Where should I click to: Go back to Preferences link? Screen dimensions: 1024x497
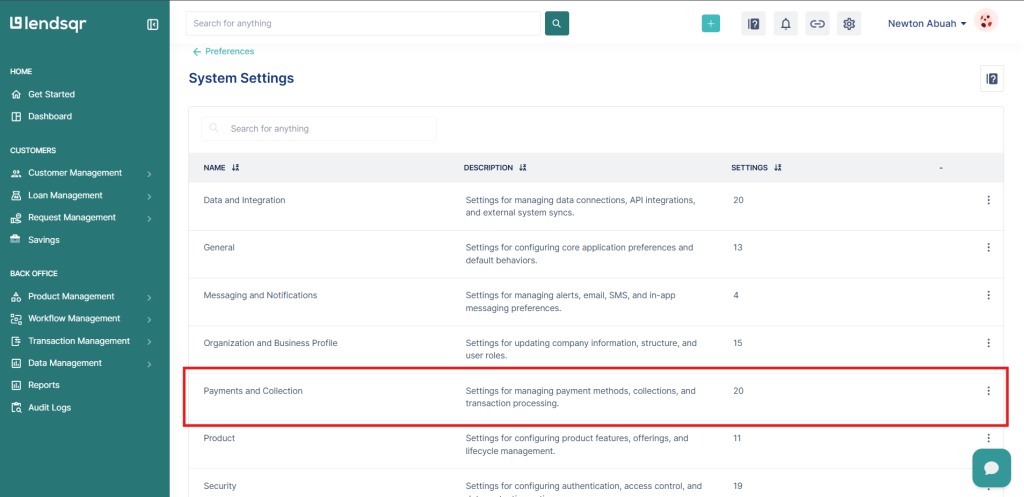coord(224,51)
